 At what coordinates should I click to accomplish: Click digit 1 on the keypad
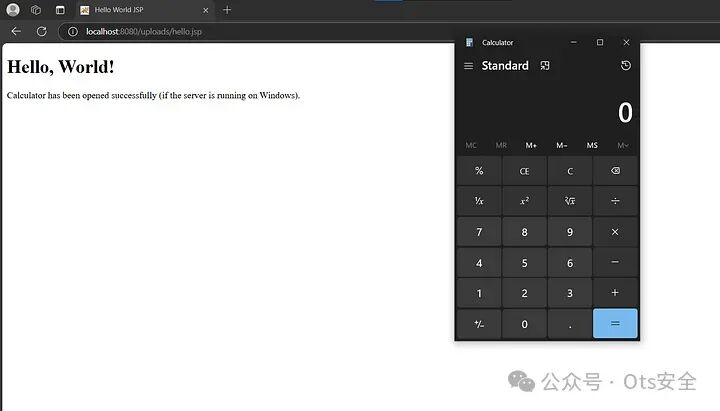click(479, 293)
